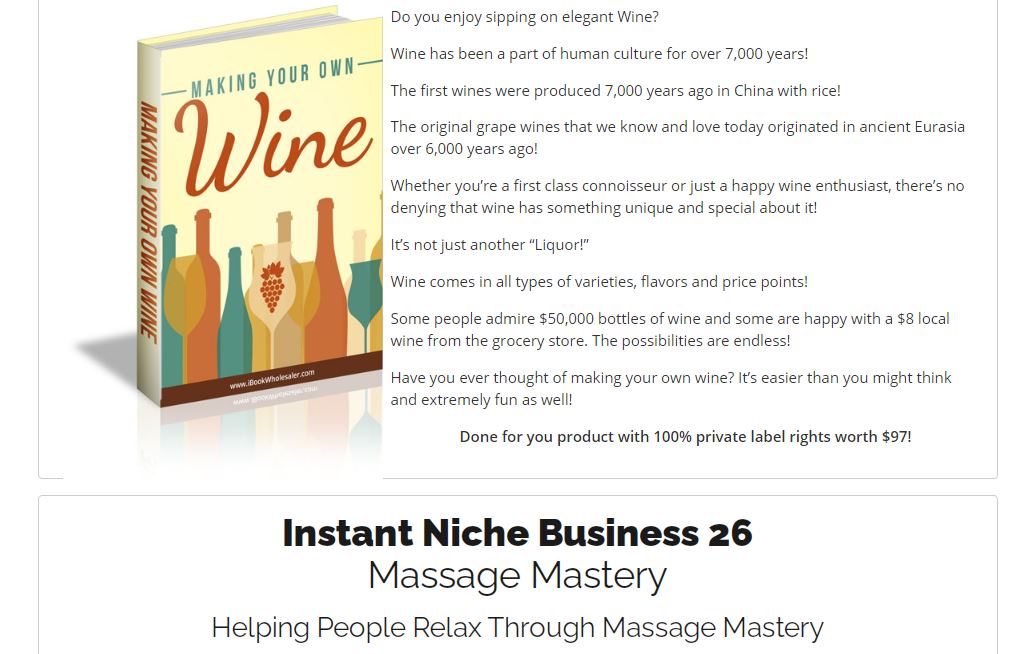This screenshot has height=654, width=1034.
Task: Click the 'Massage Mastery' subtitle
Action: coord(517,576)
